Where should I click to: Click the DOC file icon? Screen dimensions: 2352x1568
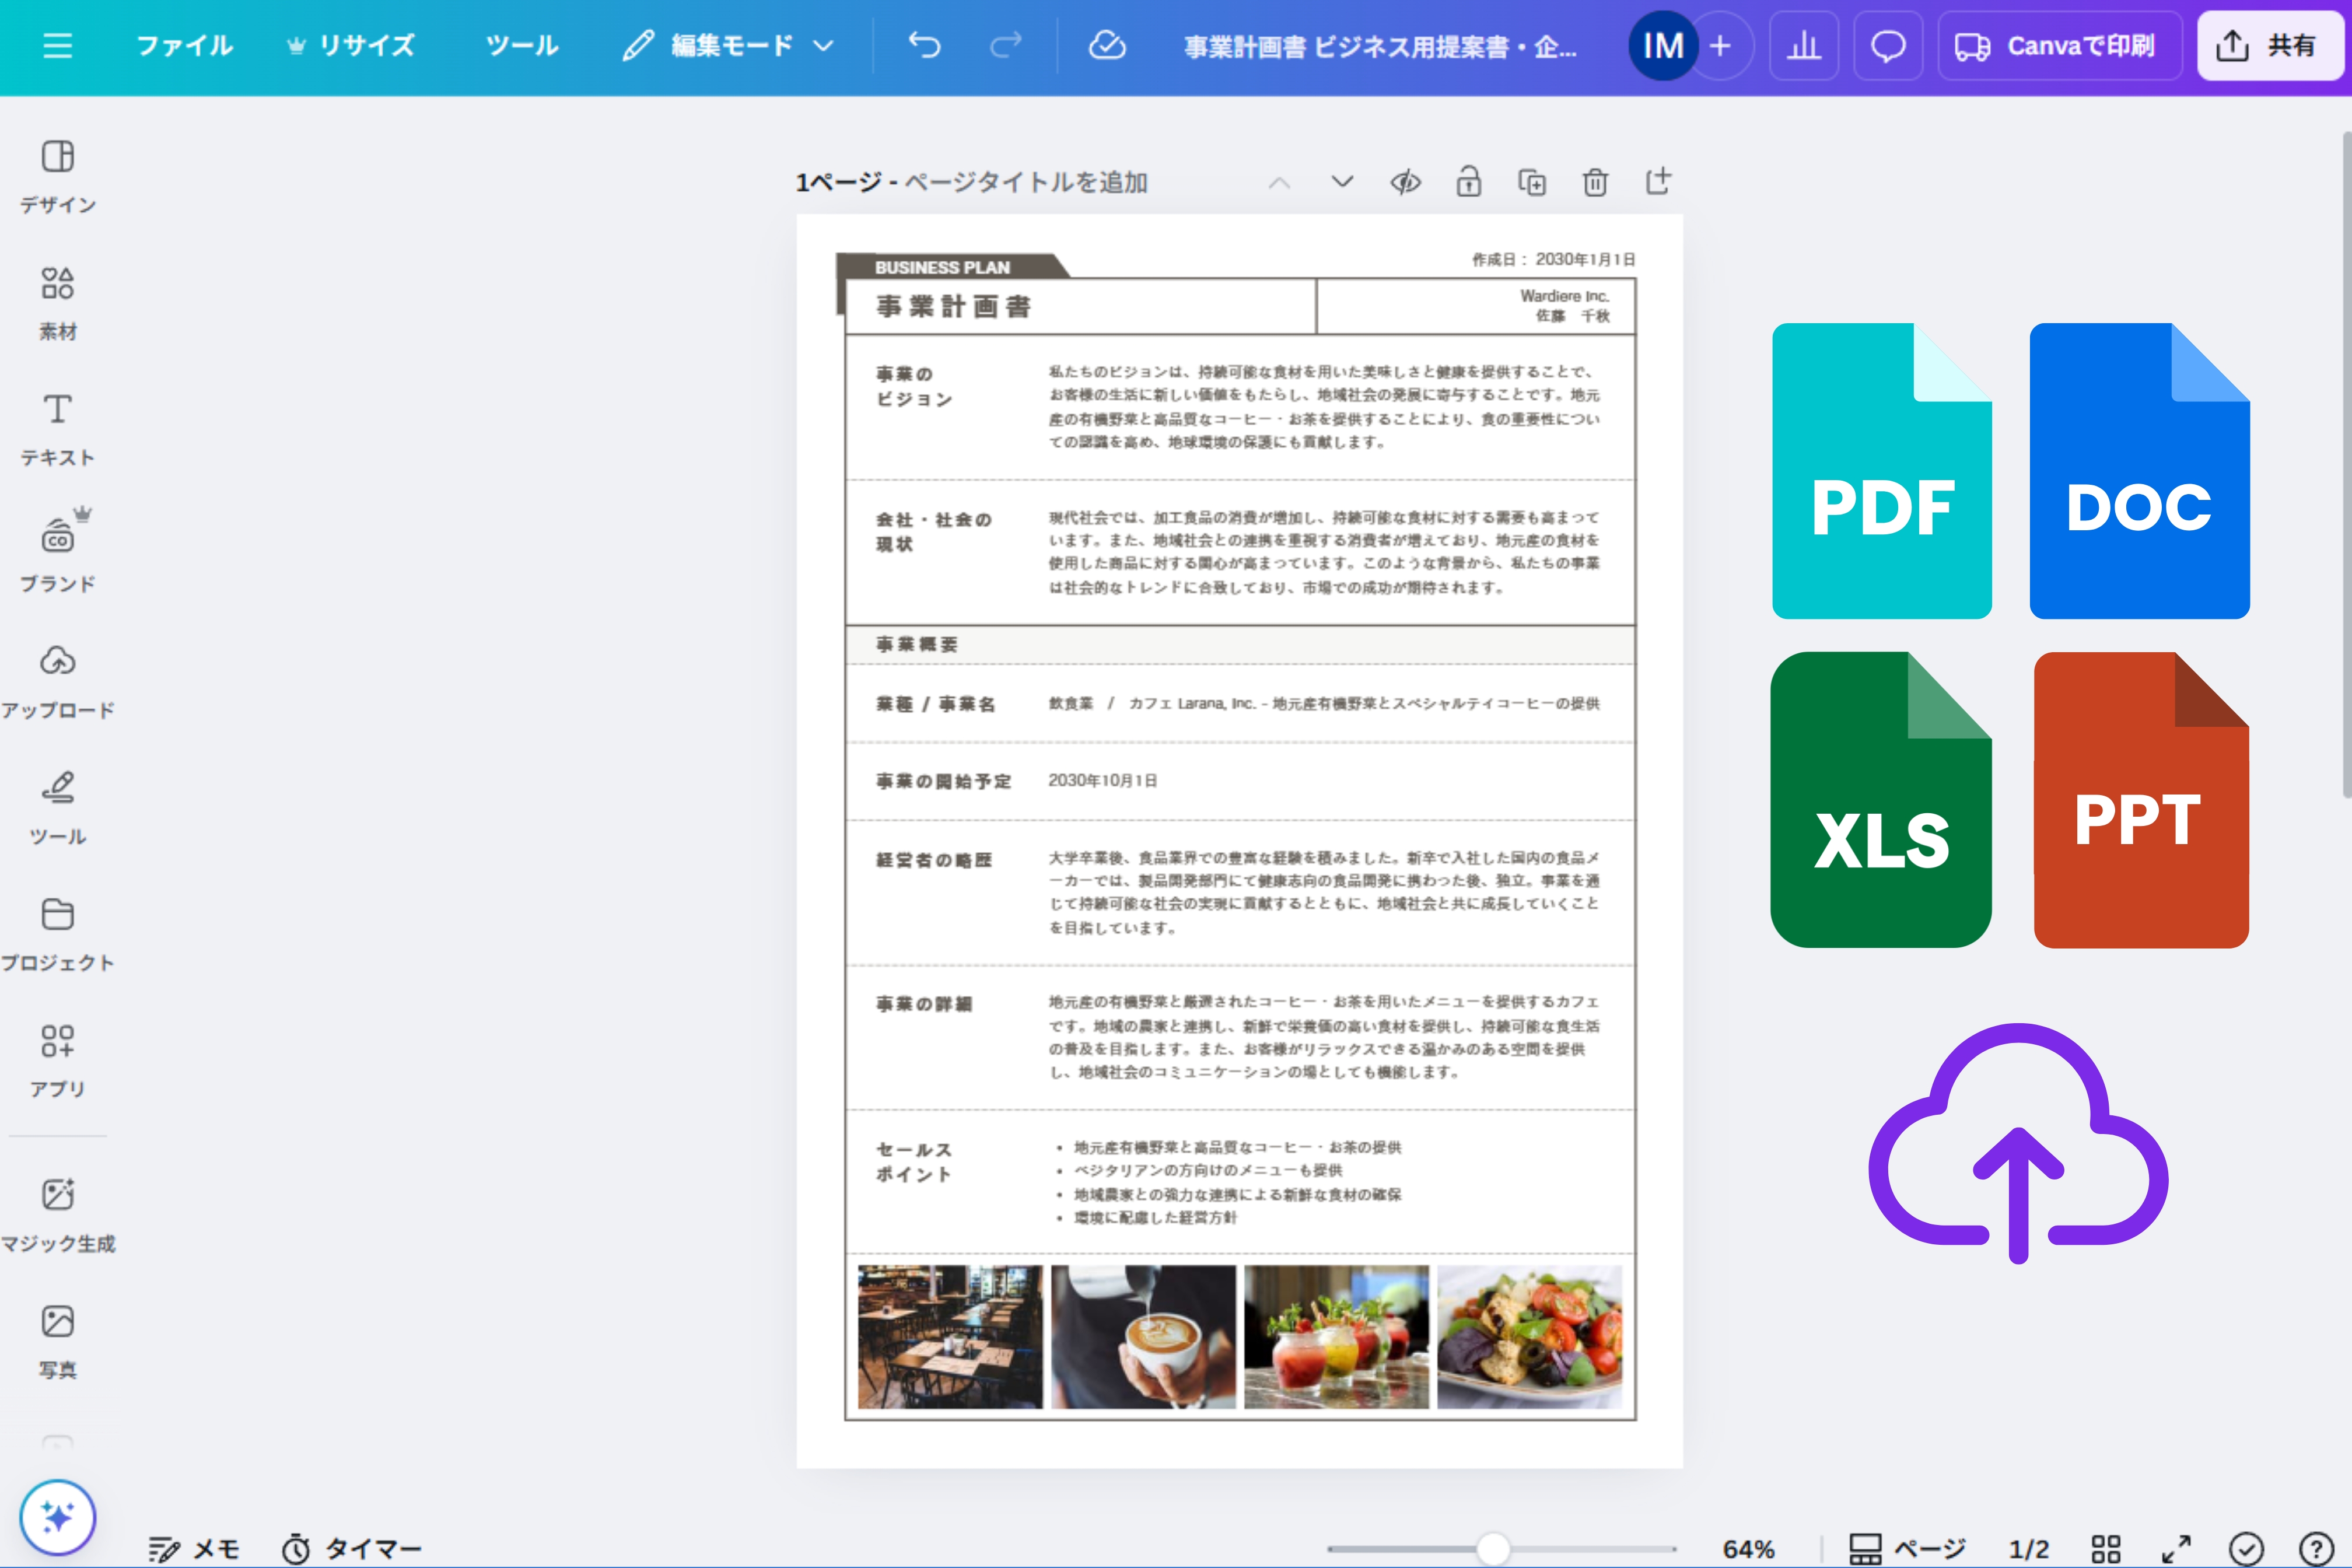[x=2140, y=471]
